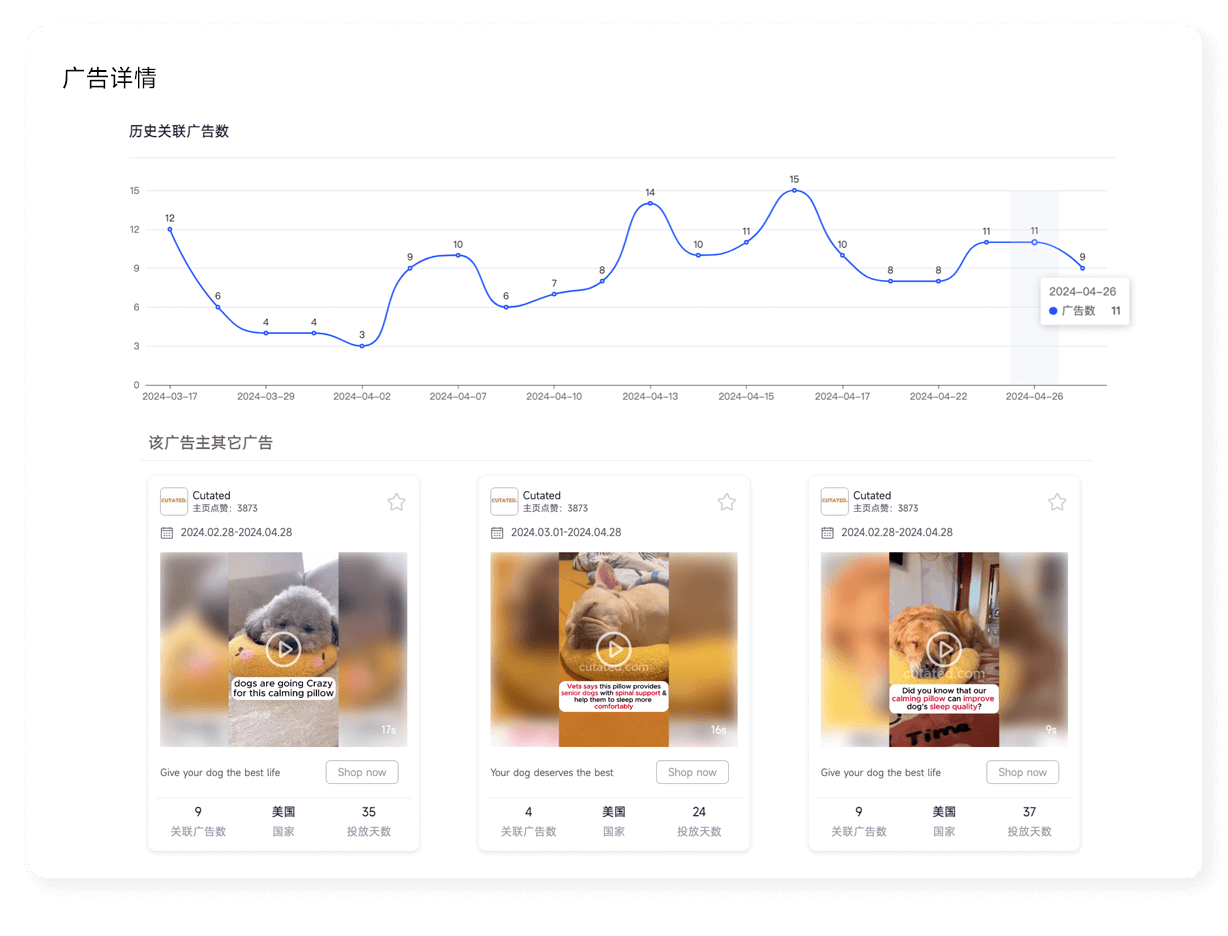Click the Cutated brand logo on the first card
This screenshot has height=936, width=1228.
coord(173,501)
